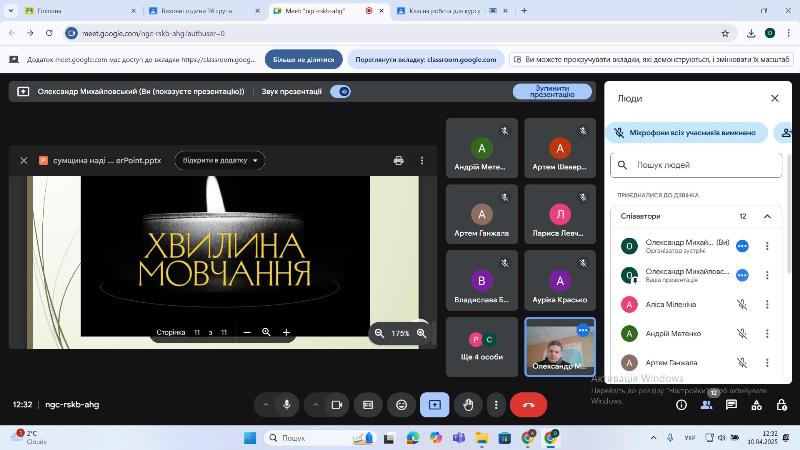
Task: Raise hand in the meeting
Action: coord(468,405)
